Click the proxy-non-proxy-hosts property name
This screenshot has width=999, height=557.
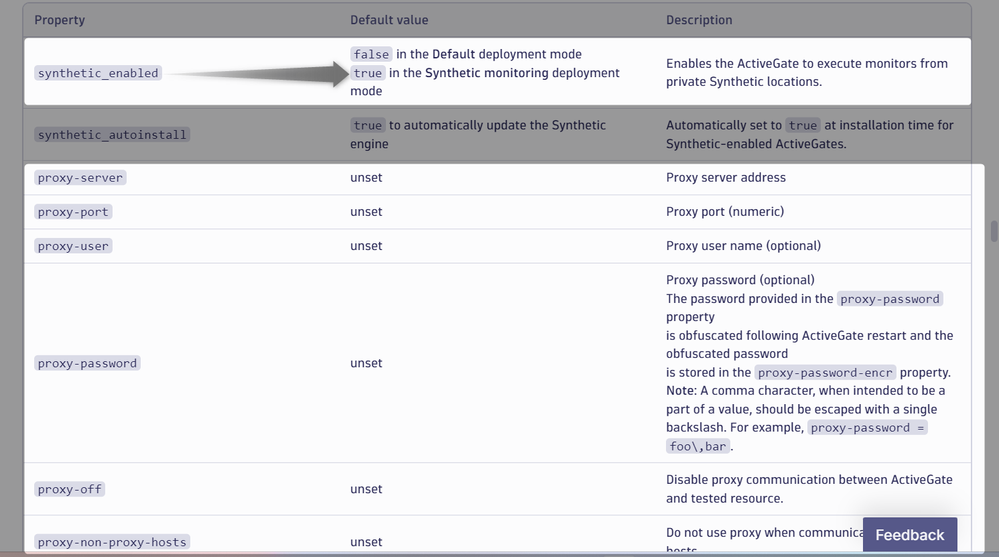[112, 542]
